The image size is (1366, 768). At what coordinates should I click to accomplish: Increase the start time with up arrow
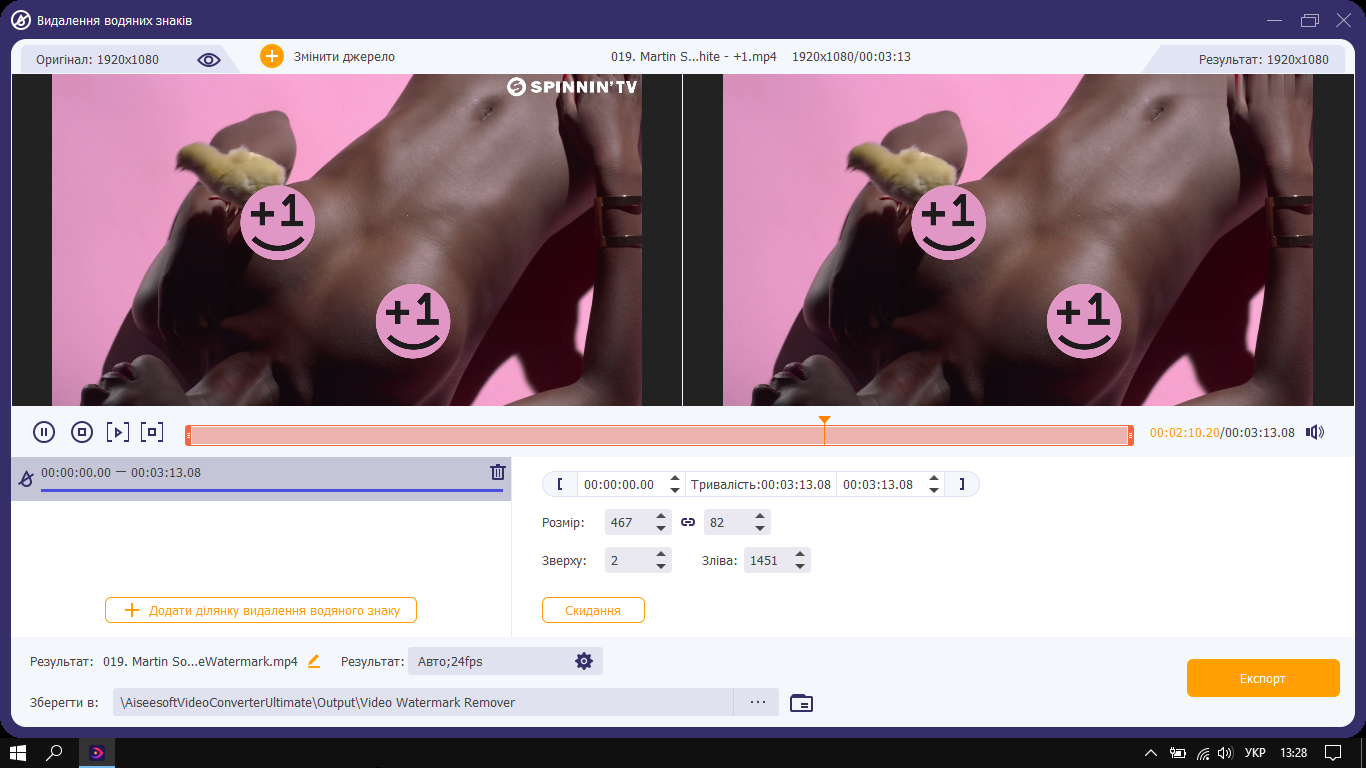(x=675, y=479)
